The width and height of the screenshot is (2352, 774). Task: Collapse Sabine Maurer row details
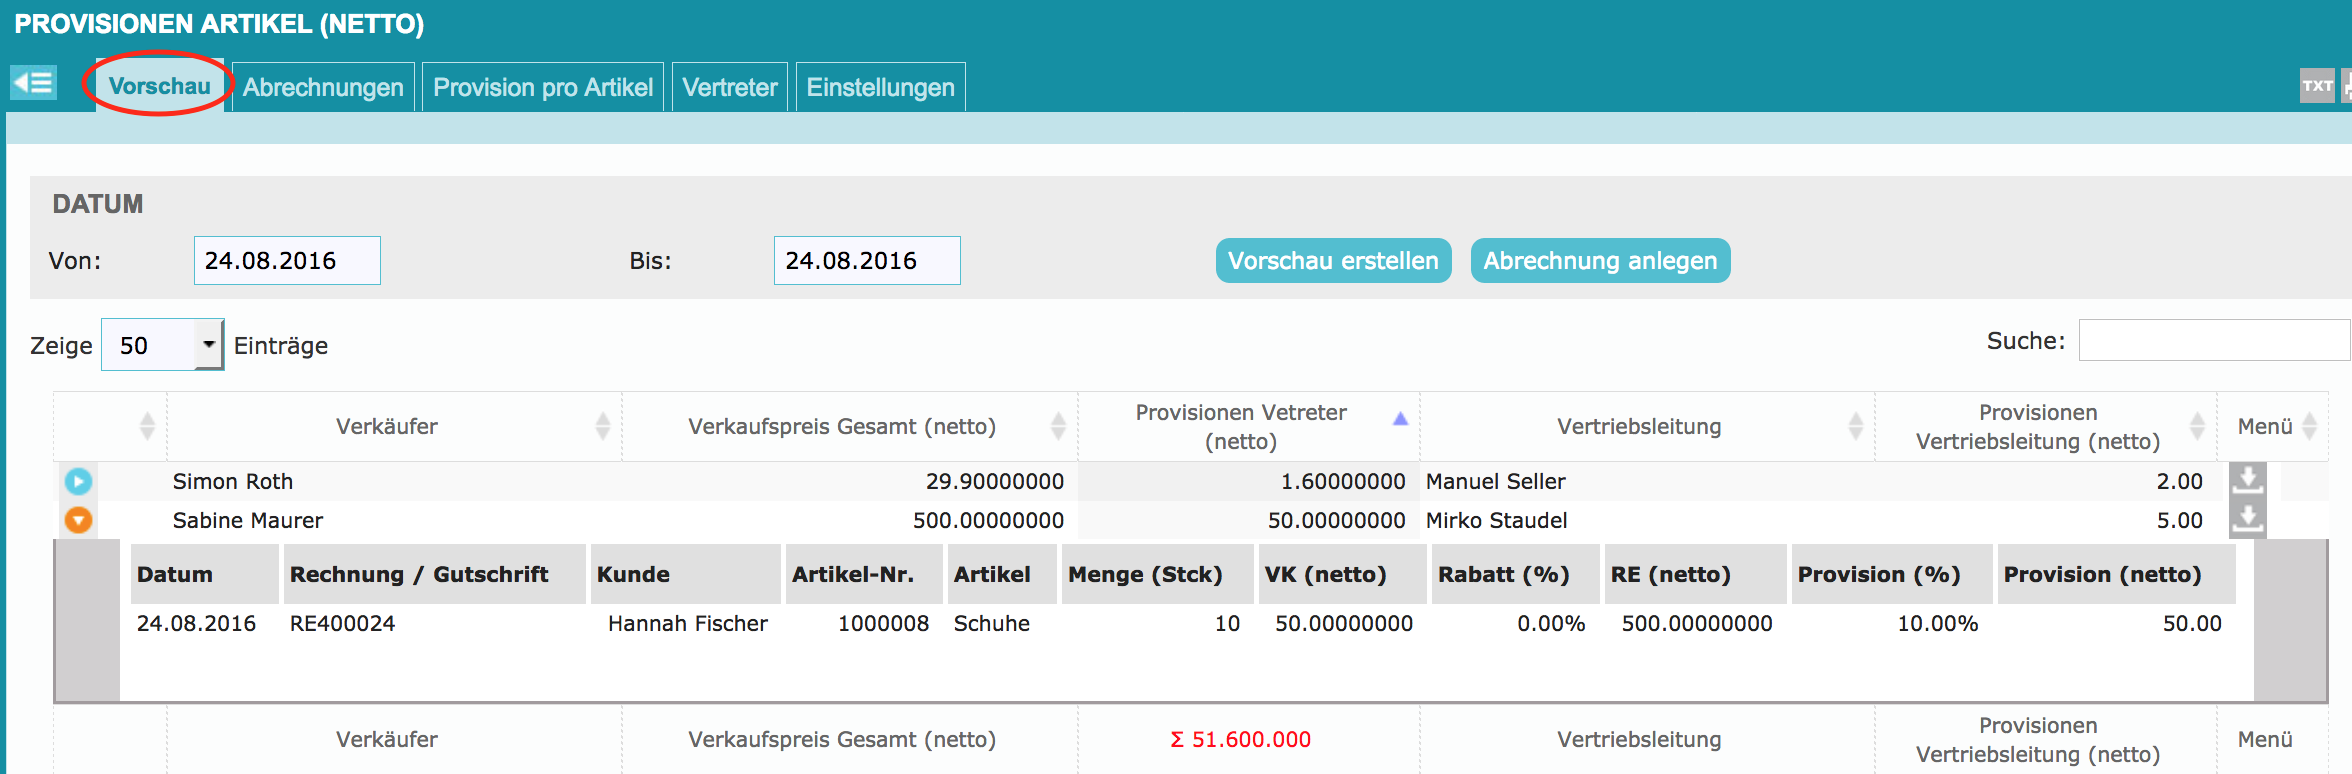(x=78, y=520)
